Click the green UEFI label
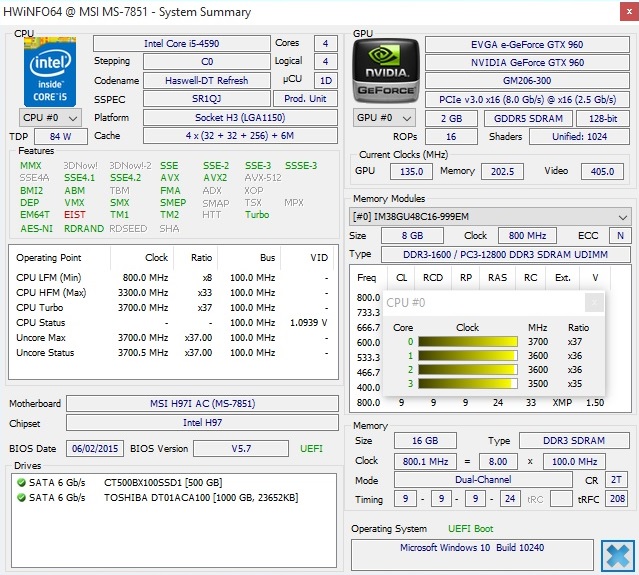Screen dimensions: 639x575 click(311, 449)
